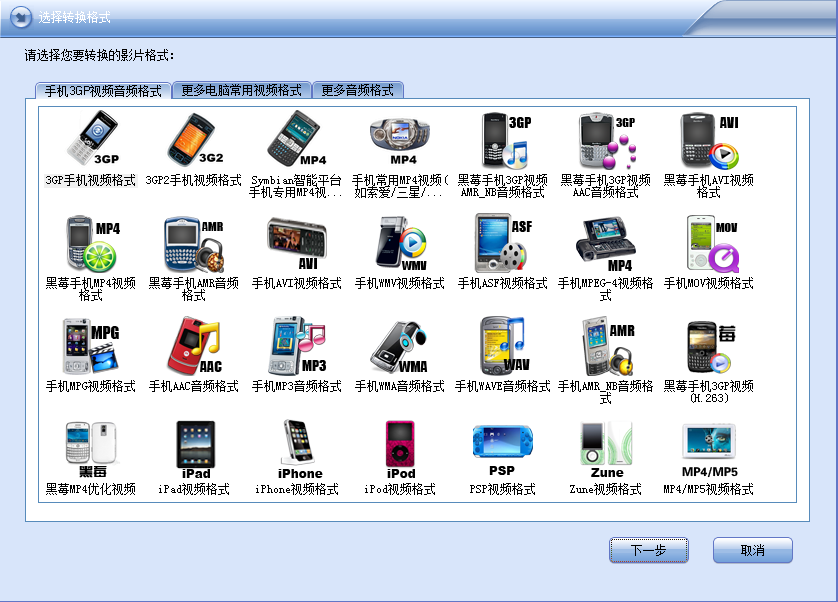This screenshot has width=838, height=602.
Task: Pick the 手机MOV视频格式 QuickTime icon
Action: 713,244
